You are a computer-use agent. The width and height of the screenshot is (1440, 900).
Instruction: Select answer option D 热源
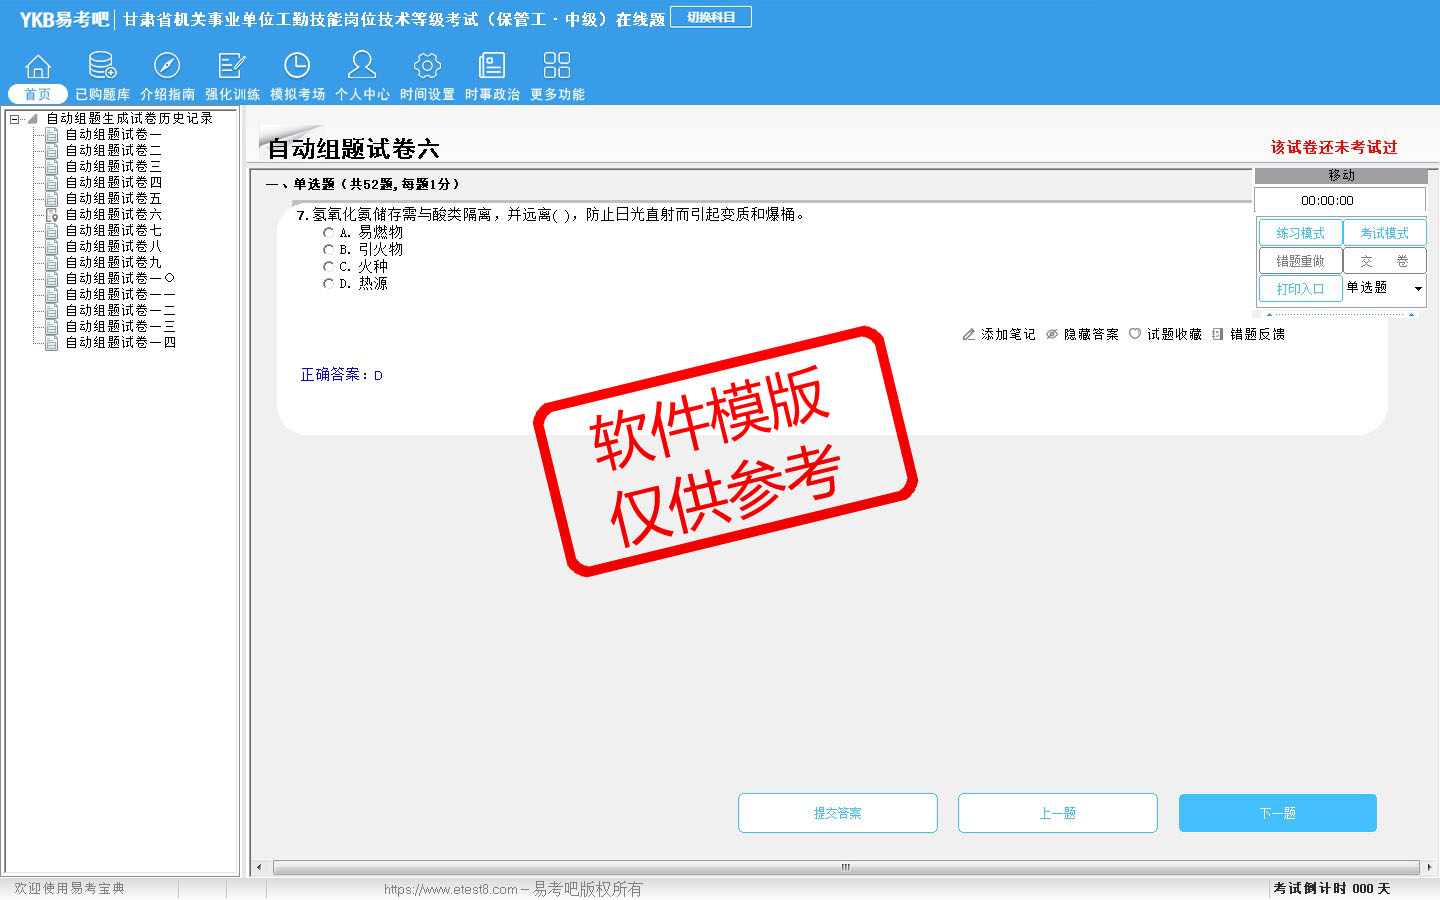pos(328,283)
